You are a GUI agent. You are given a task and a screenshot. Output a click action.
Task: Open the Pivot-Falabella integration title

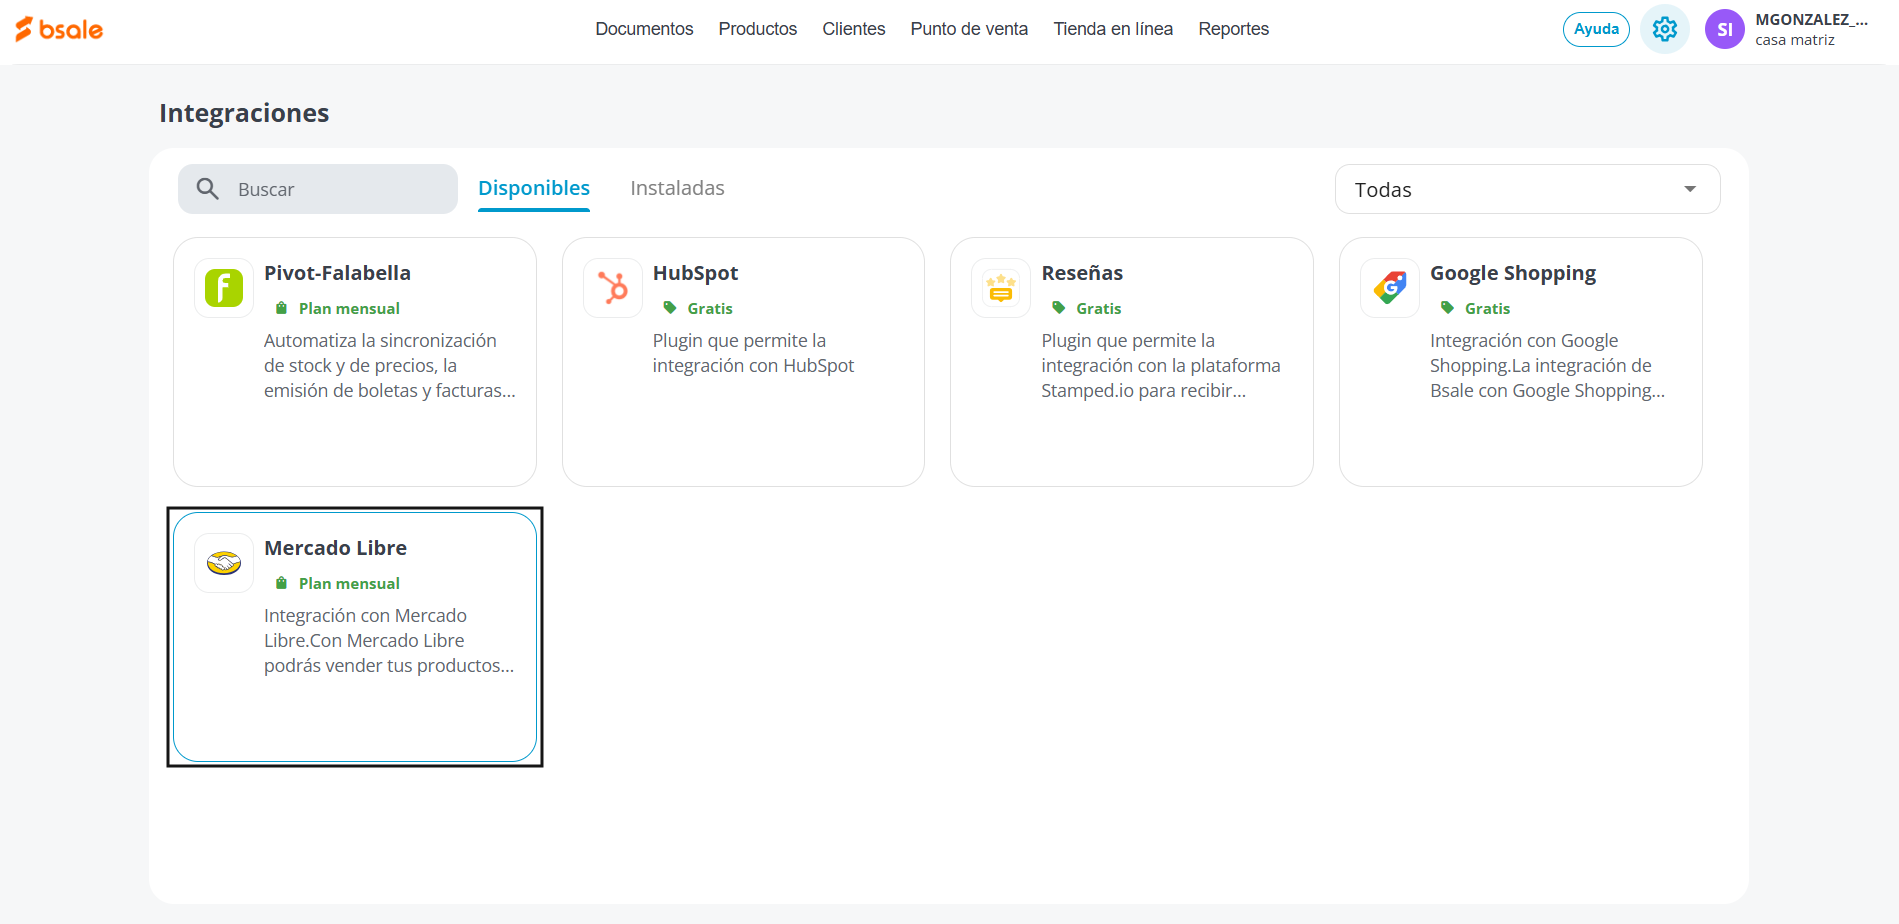point(337,273)
